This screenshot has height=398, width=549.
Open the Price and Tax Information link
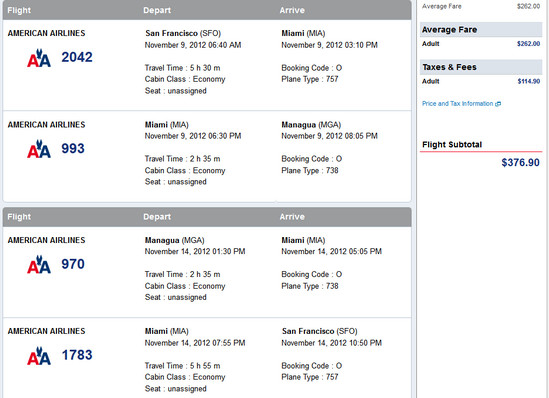coord(457,104)
